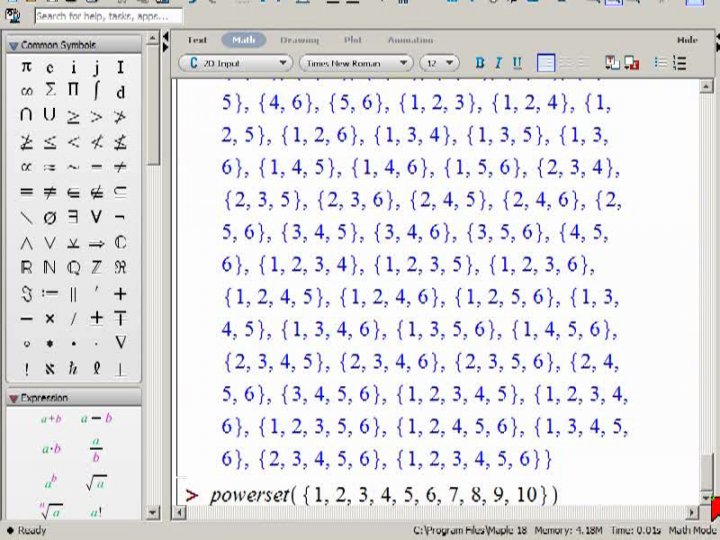720x540 pixels.
Task: Insert the rationals Q symbol
Action: tap(73, 268)
